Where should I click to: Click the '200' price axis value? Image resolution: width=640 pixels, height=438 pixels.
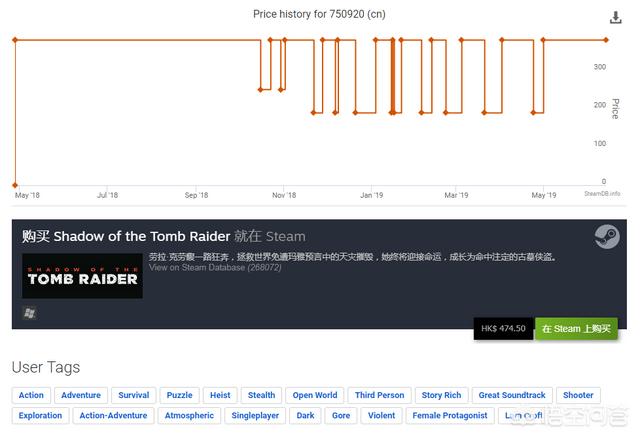[x=600, y=105]
